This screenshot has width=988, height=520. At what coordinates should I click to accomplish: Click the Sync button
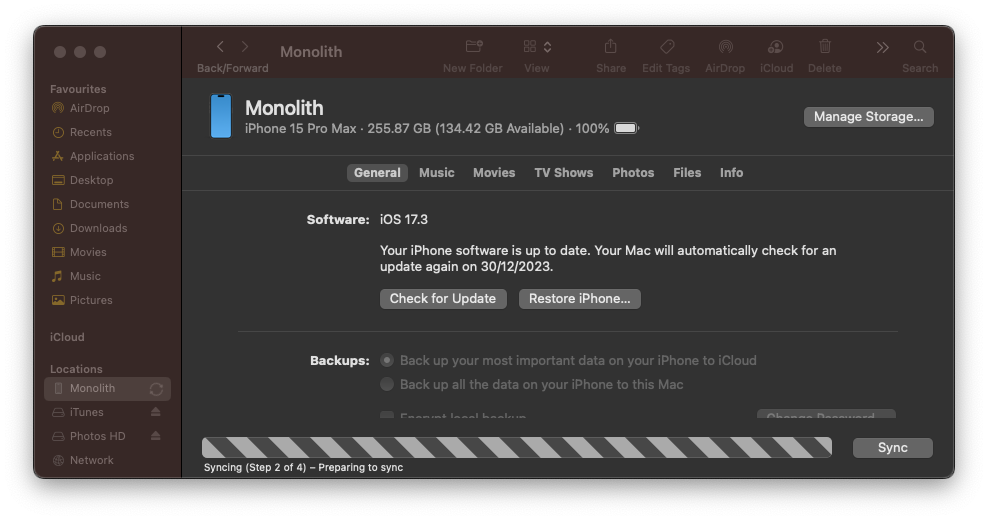pyautogui.click(x=892, y=448)
